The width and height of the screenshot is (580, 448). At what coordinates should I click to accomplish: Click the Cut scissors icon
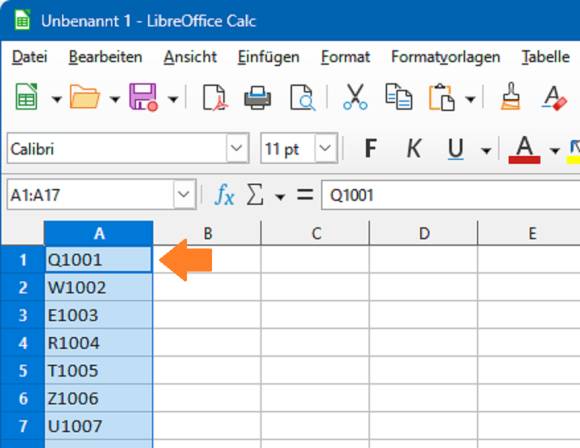(x=355, y=97)
